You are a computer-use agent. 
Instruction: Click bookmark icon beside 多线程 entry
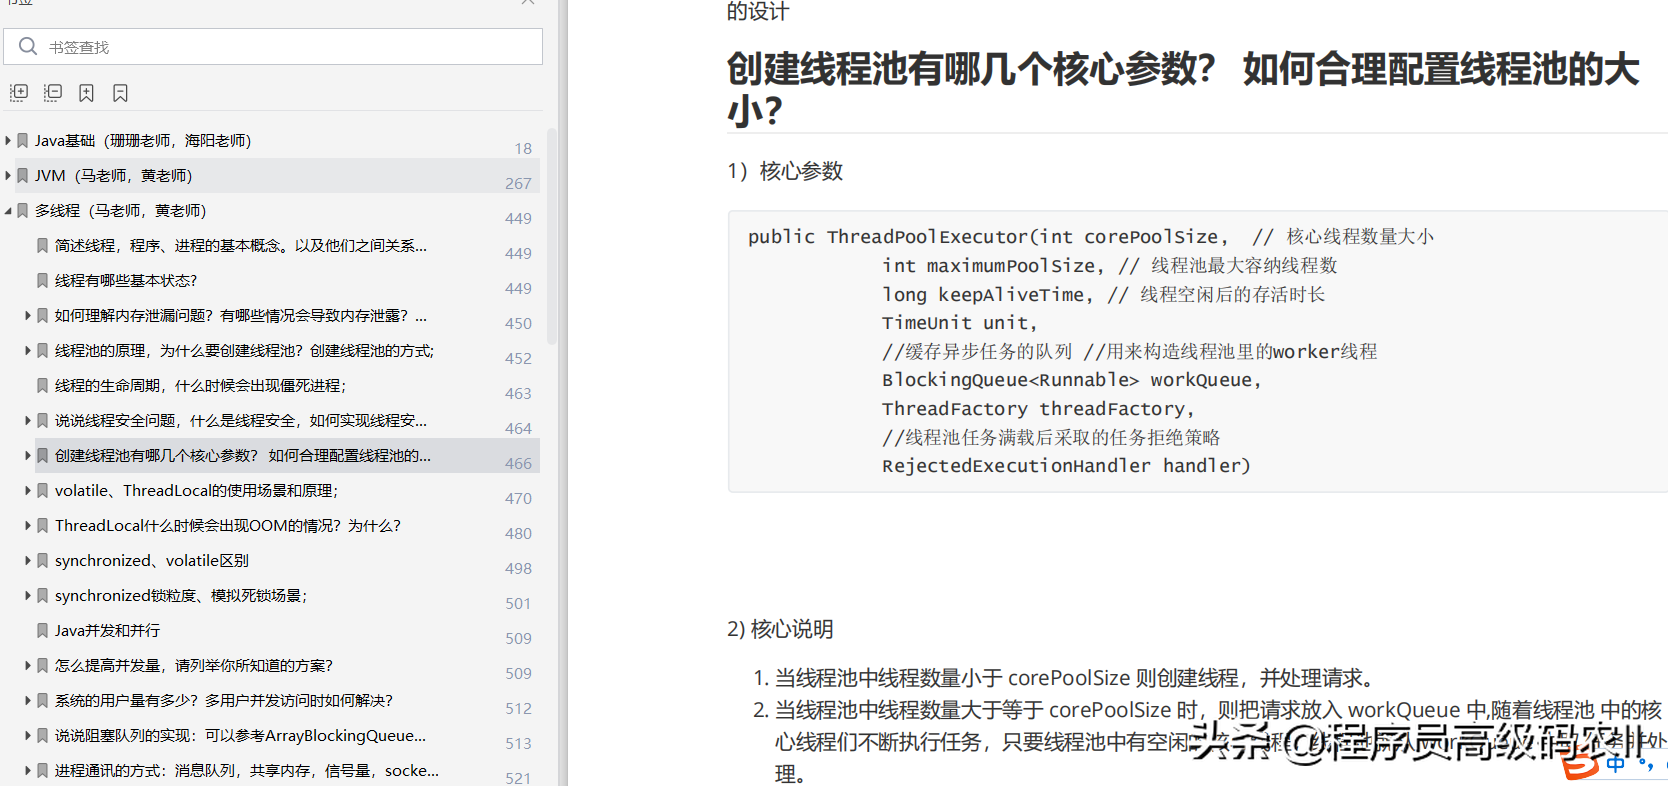(x=22, y=211)
